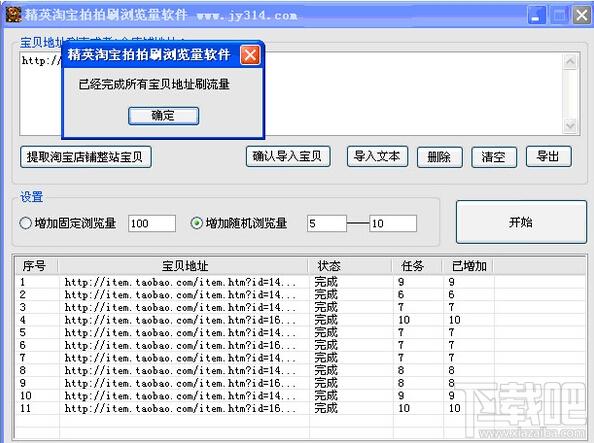Click the 导出 button
Viewport: 594px width, 443px height.
click(x=549, y=157)
